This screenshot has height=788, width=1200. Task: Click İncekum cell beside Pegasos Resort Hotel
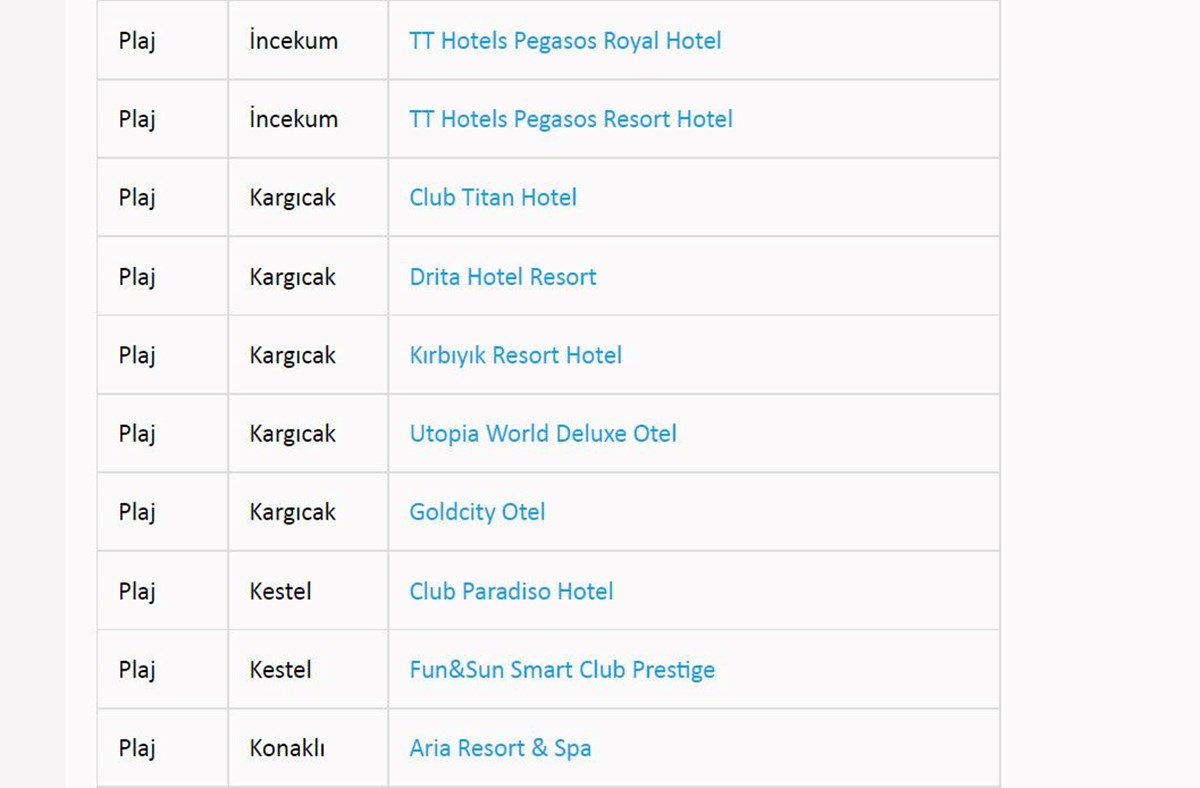[x=308, y=119]
